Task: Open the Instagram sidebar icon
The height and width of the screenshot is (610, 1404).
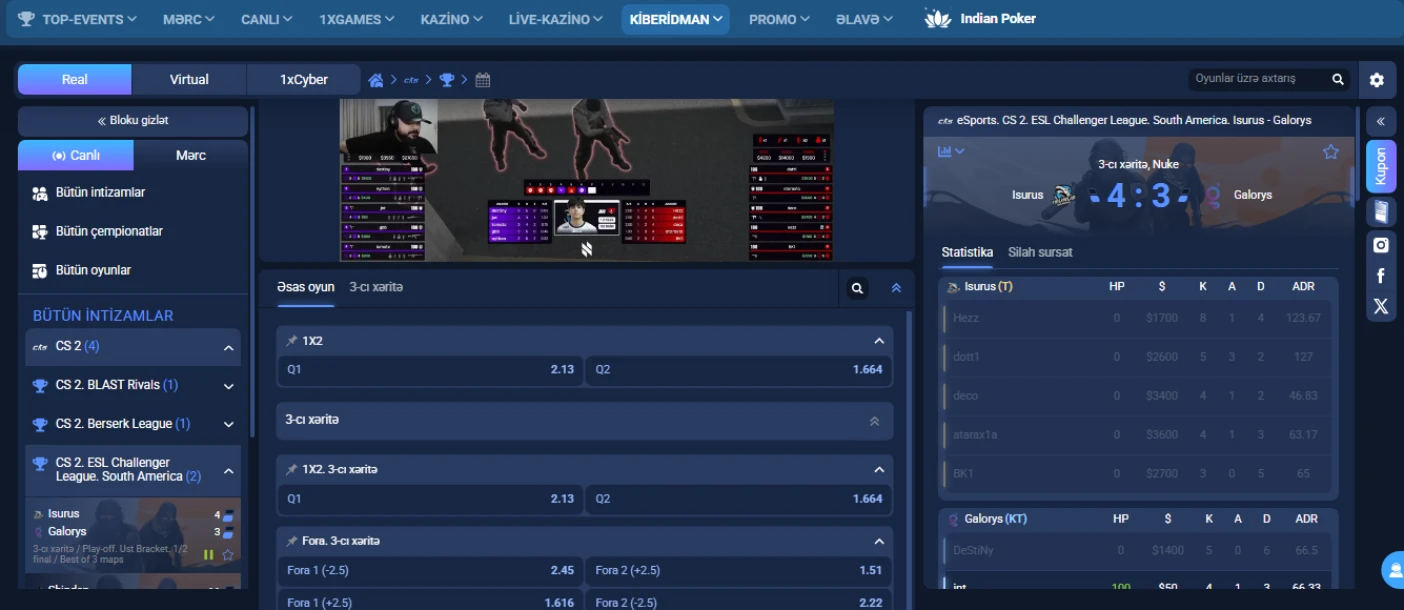Action: click(1381, 245)
